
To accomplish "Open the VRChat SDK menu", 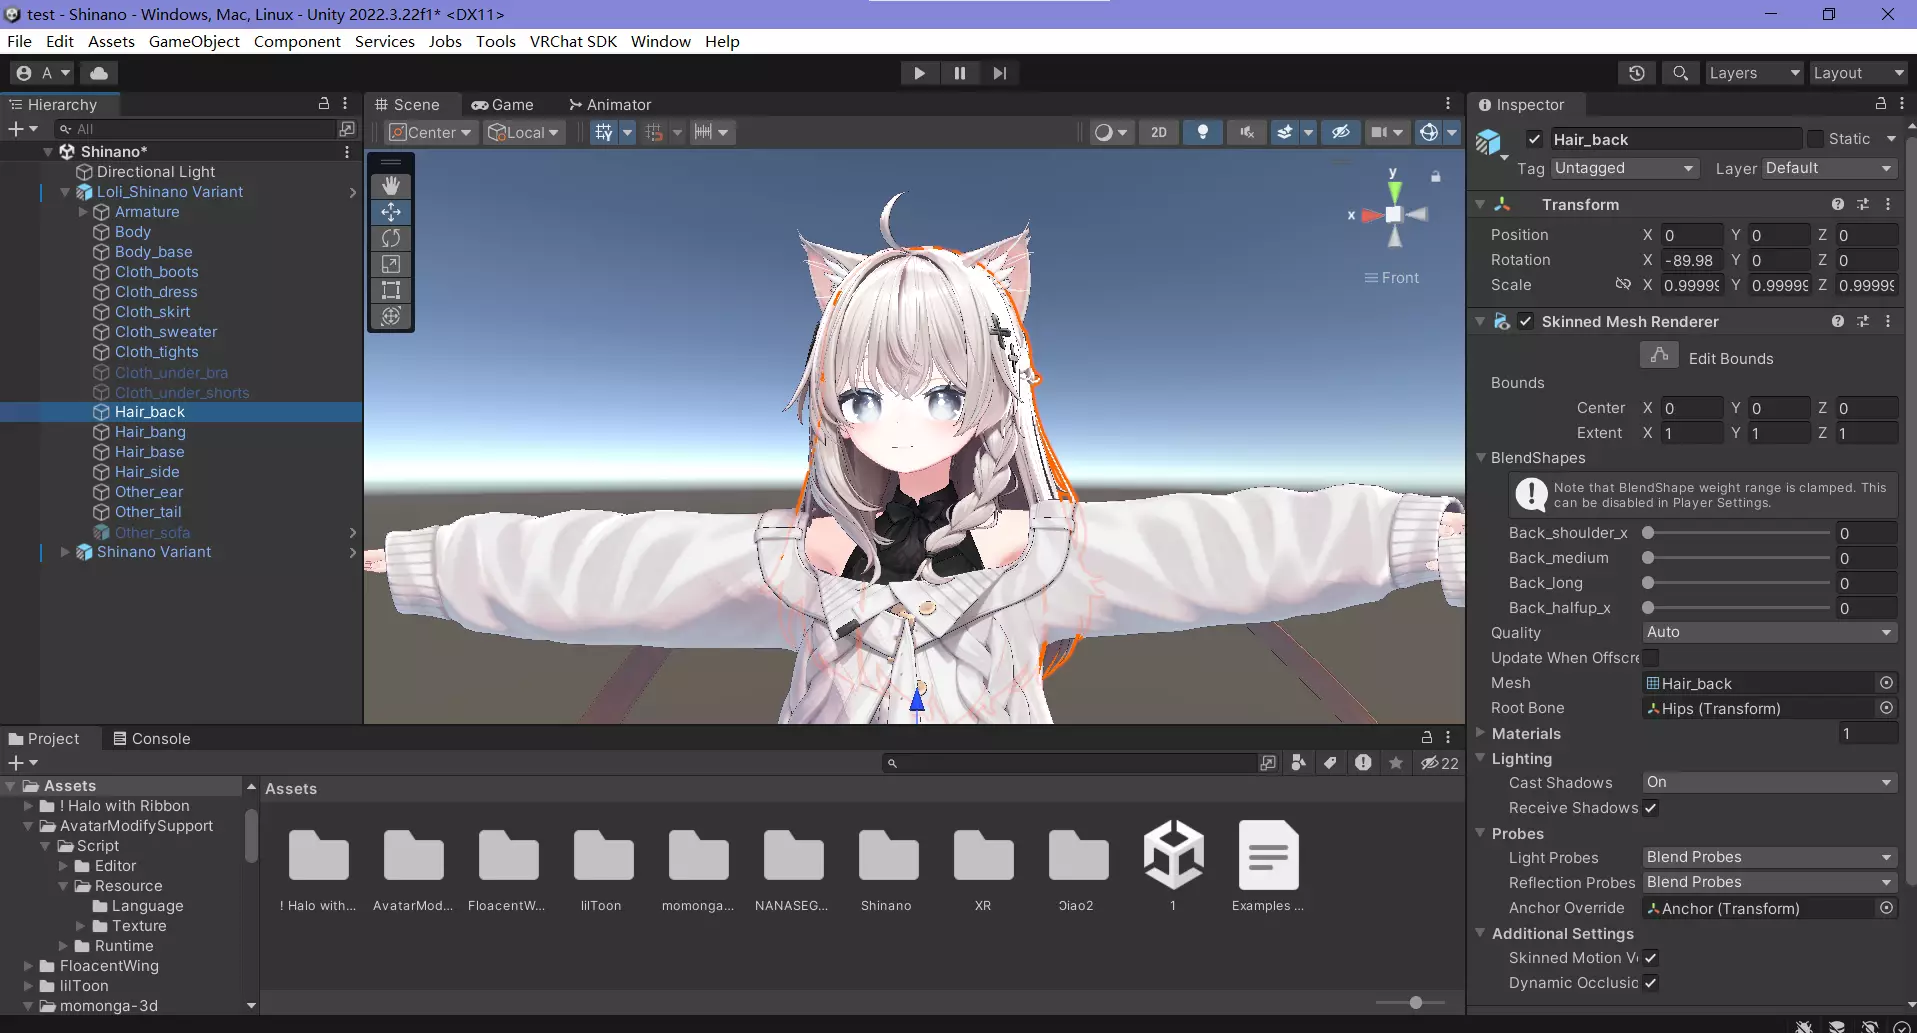I will click(x=573, y=41).
